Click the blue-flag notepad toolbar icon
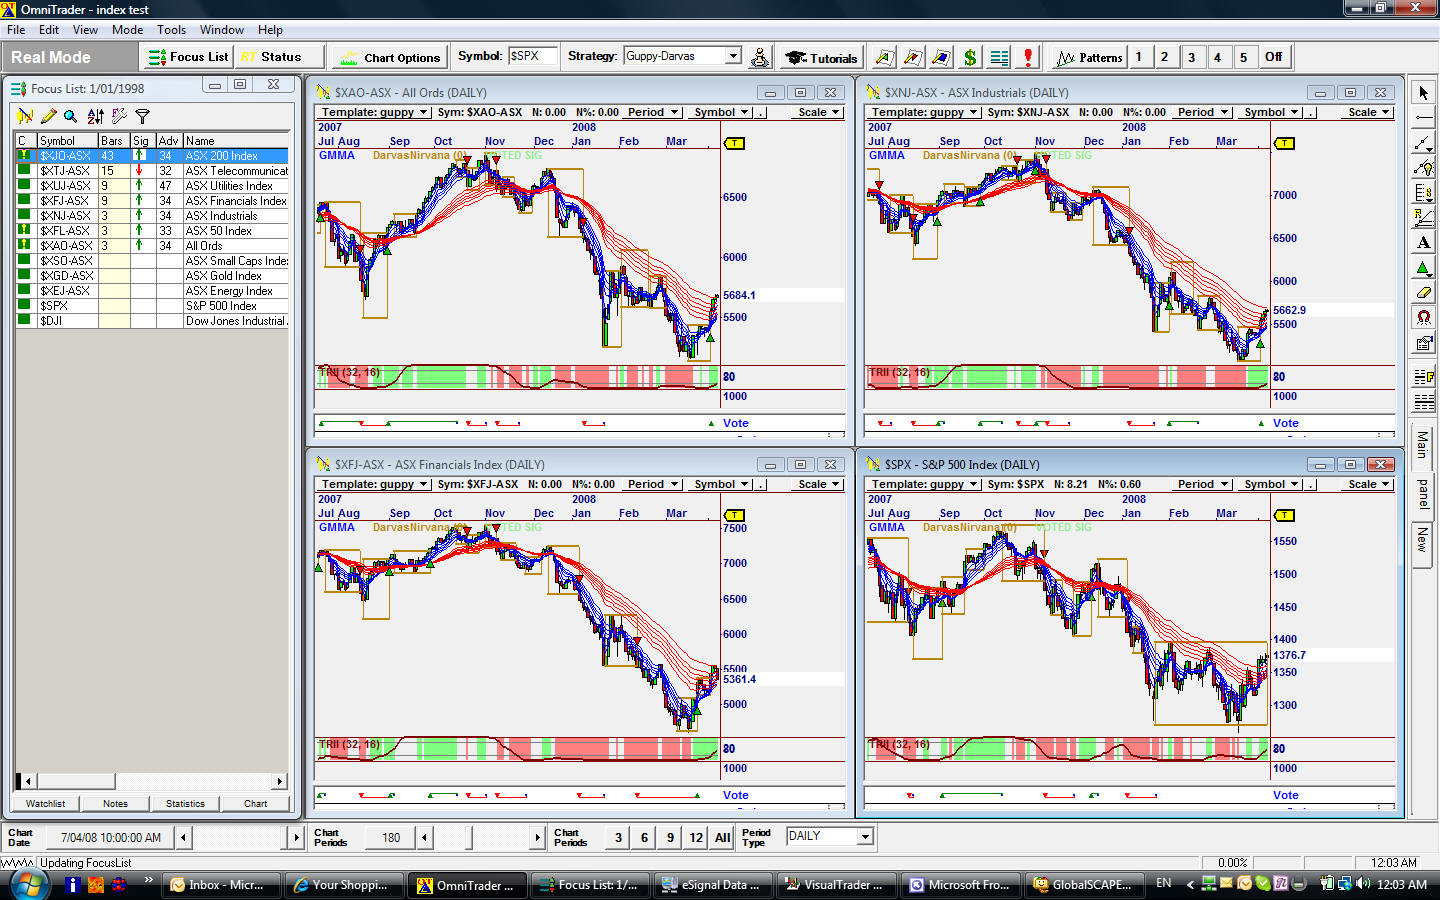The width and height of the screenshot is (1440, 900). (x=941, y=57)
